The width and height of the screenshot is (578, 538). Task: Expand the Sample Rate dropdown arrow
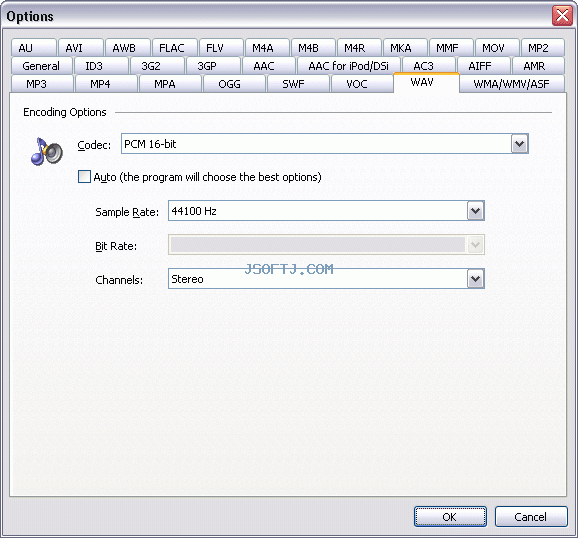pyautogui.click(x=476, y=211)
